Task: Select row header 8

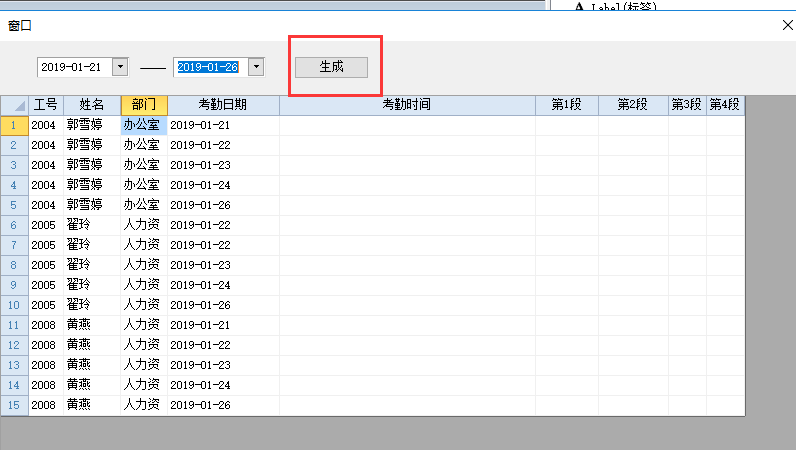Action: [x=14, y=265]
